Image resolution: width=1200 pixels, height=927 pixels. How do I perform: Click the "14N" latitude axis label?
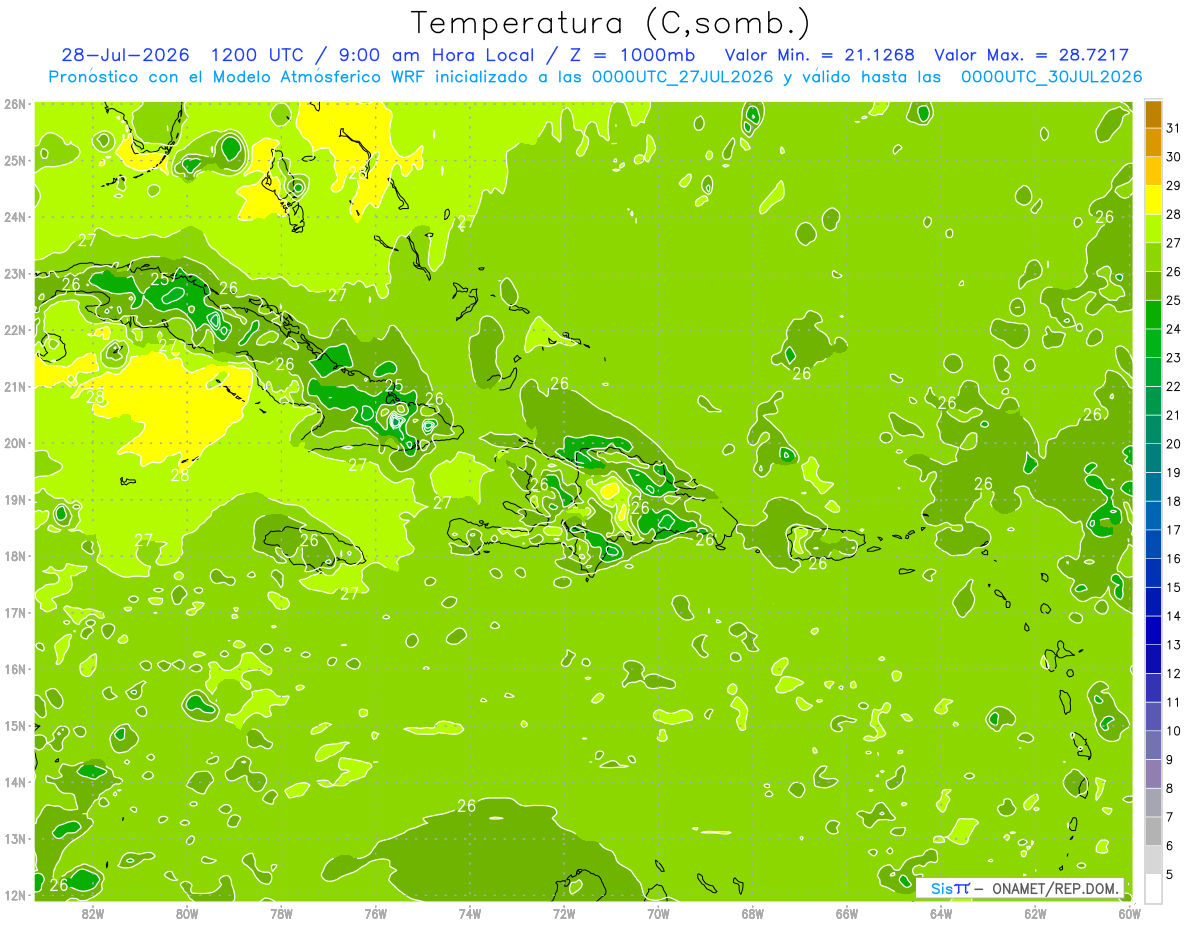click(15, 782)
